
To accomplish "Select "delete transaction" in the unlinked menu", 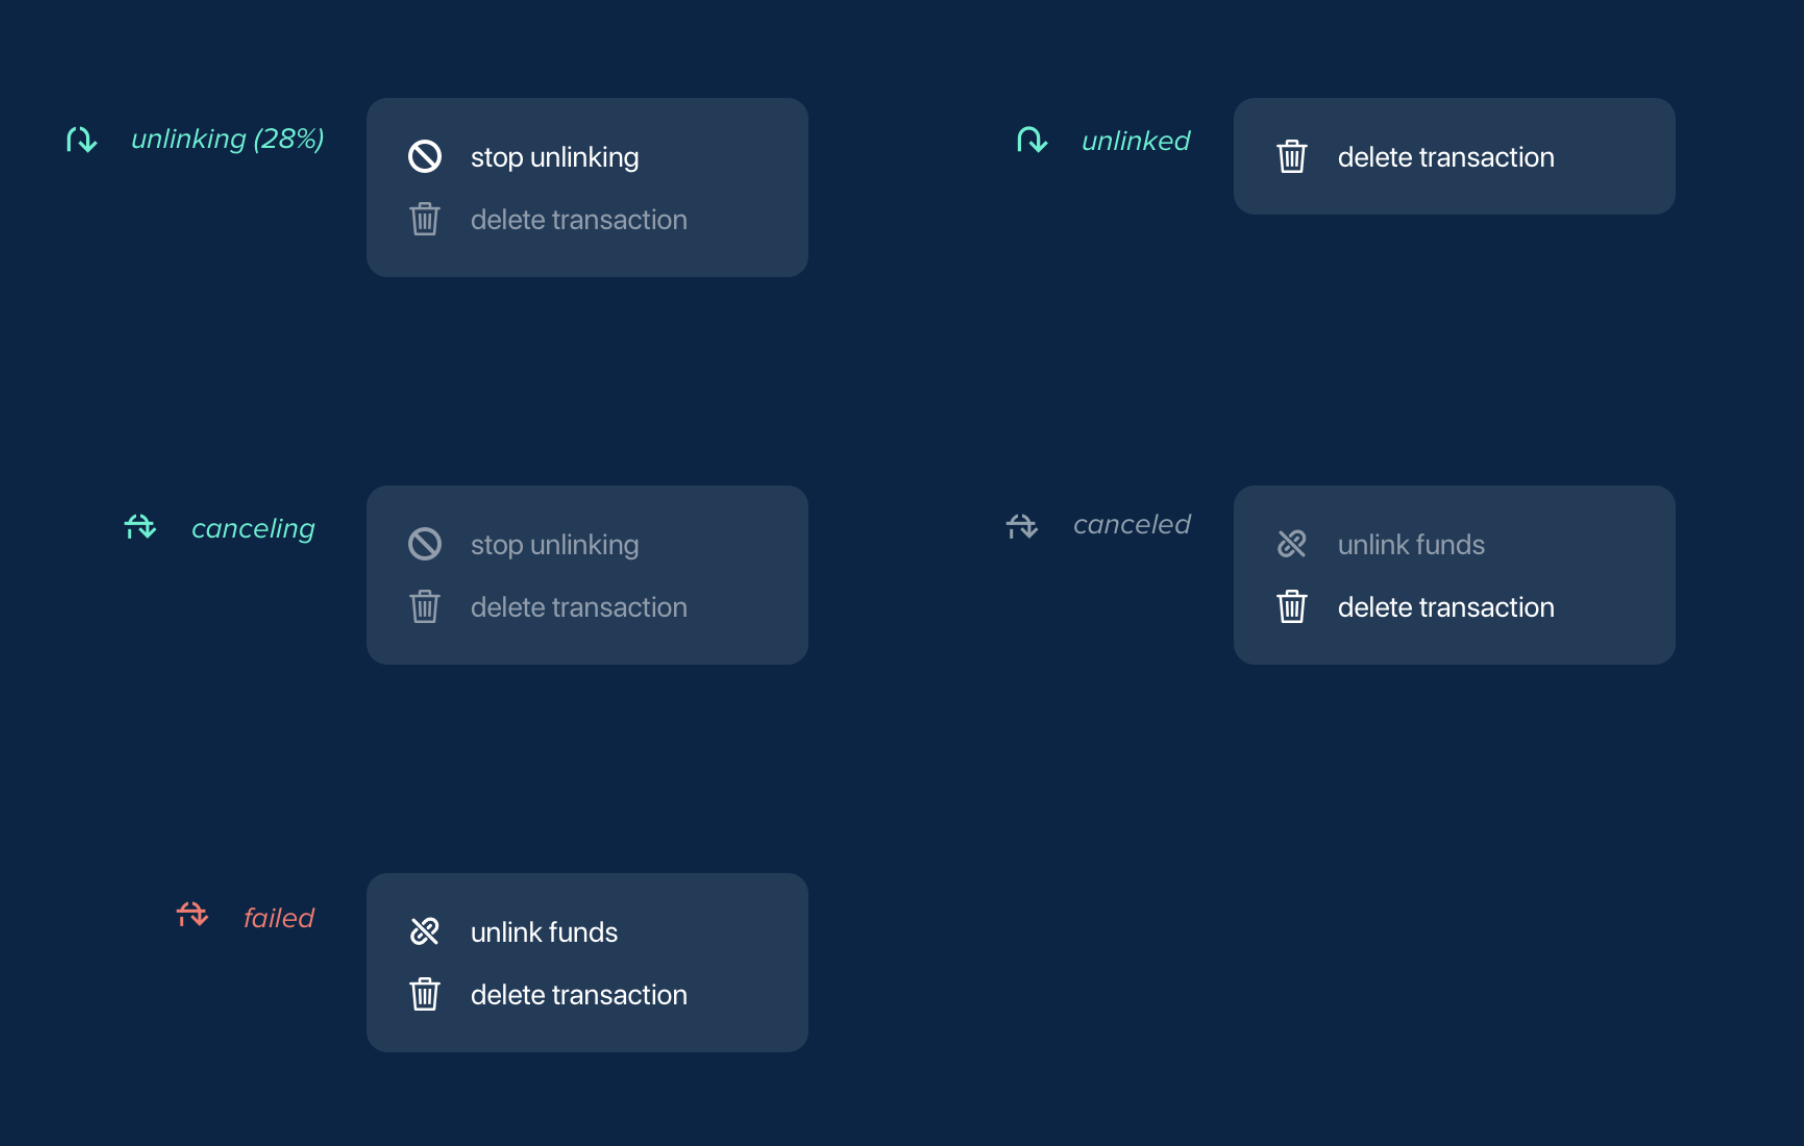I will pyautogui.click(x=1445, y=157).
